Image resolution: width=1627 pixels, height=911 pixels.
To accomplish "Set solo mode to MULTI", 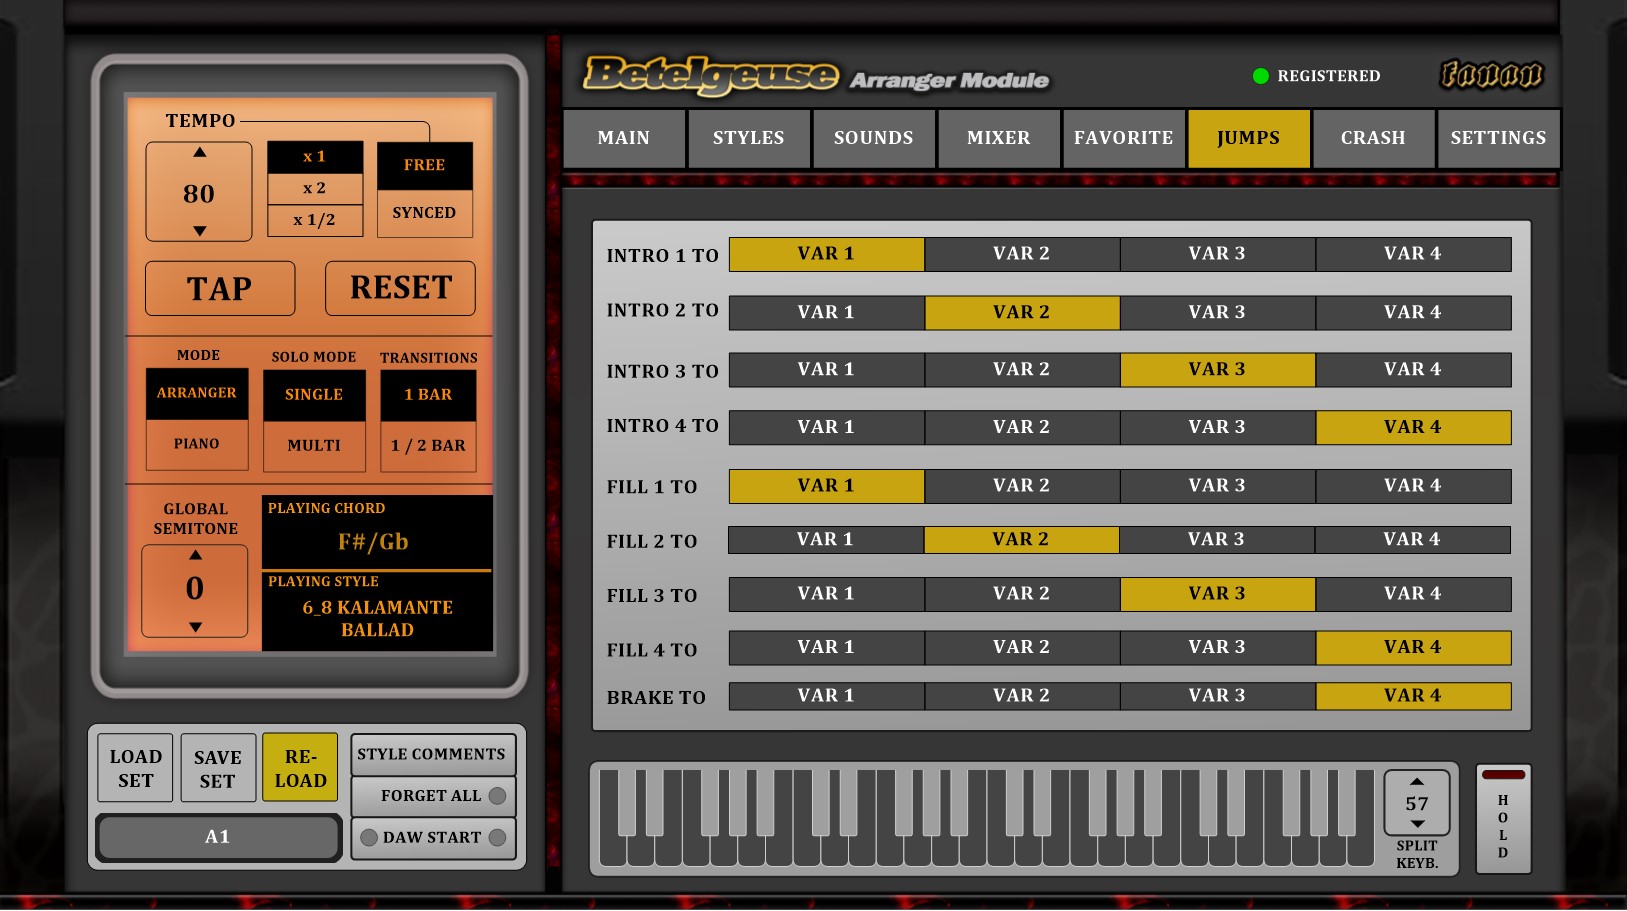I will pyautogui.click(x=314, y=445).
